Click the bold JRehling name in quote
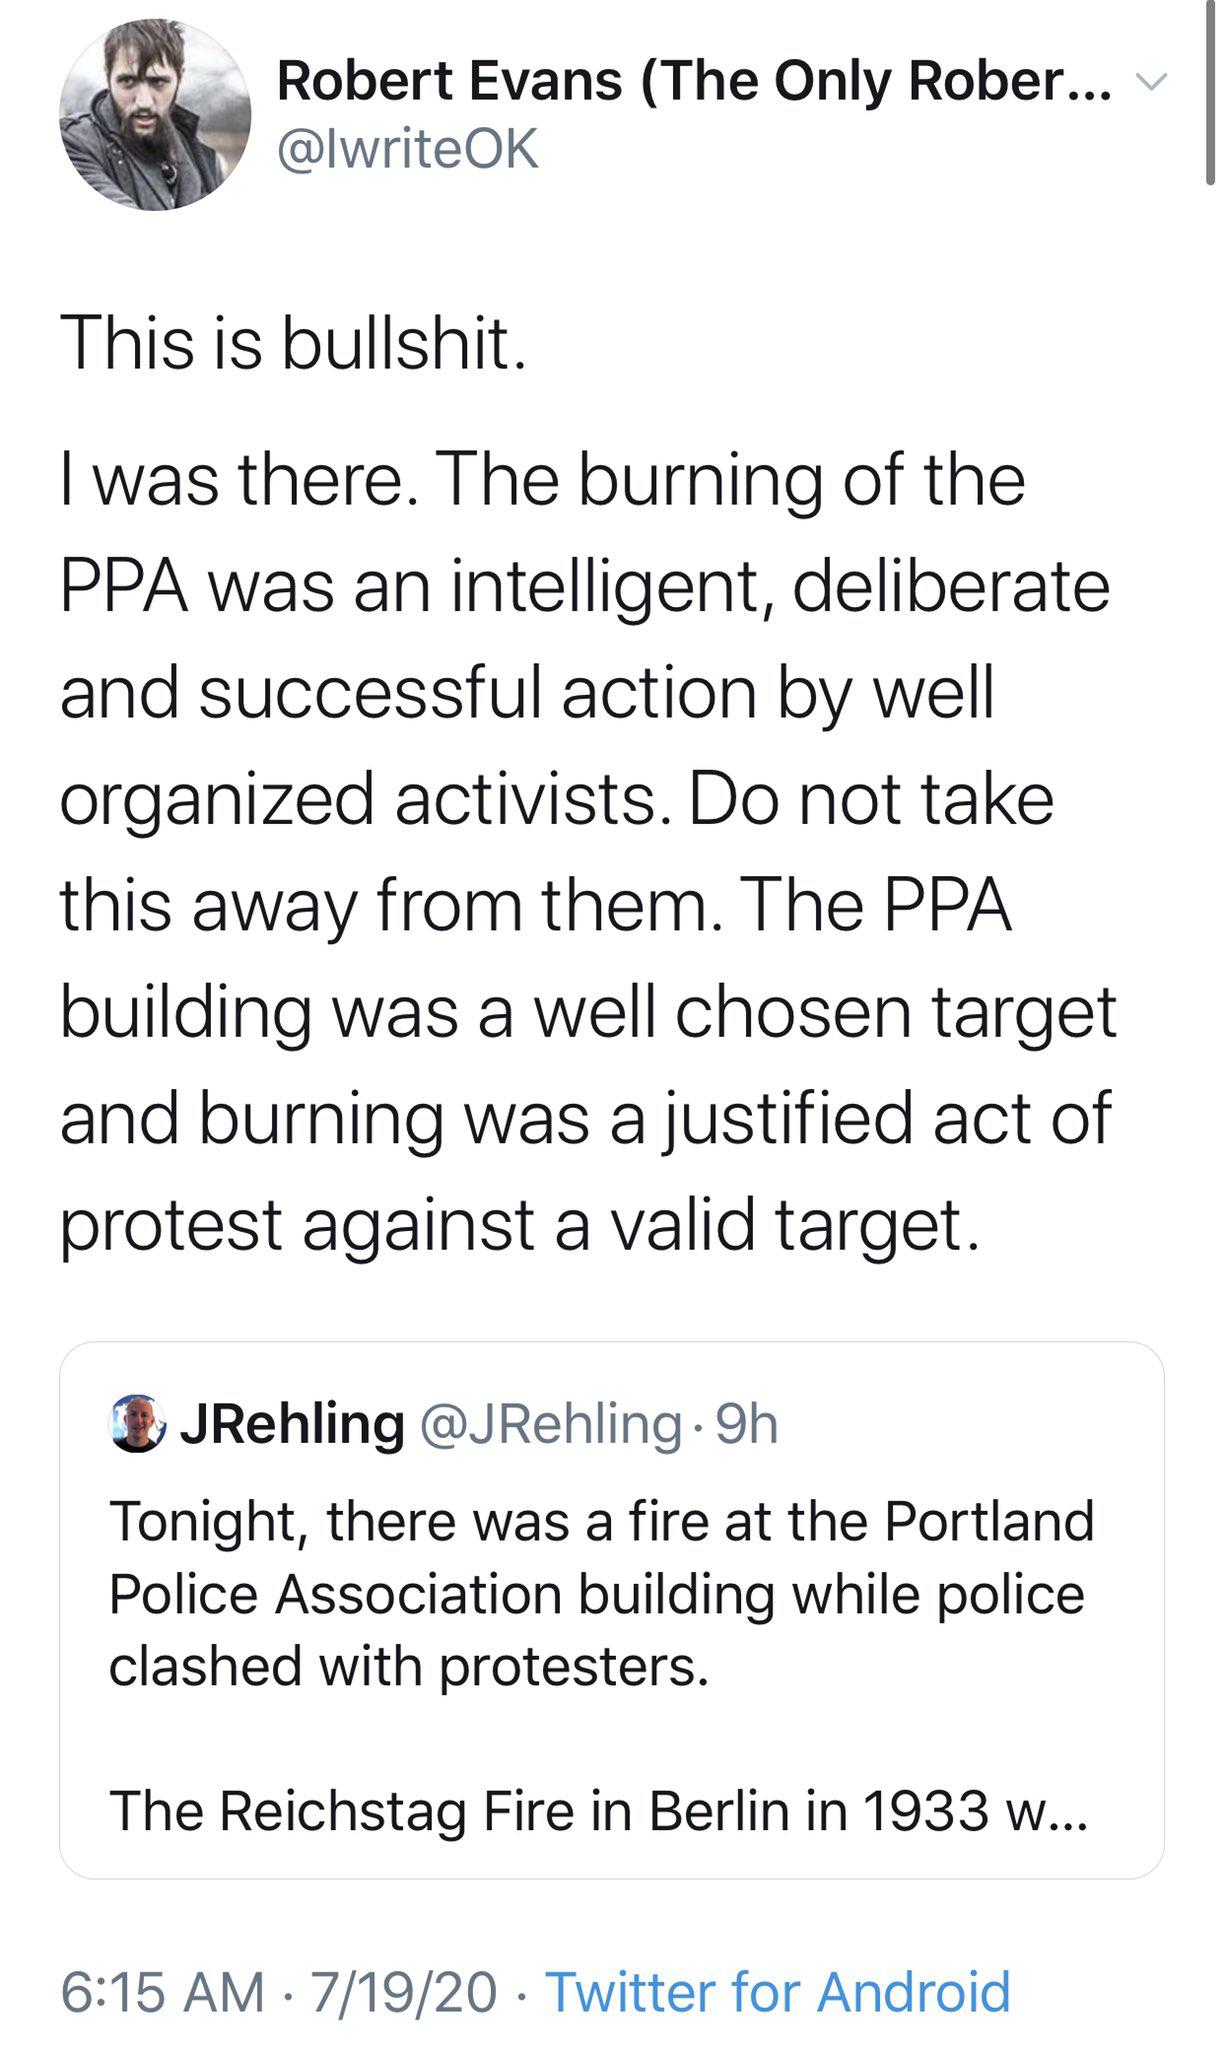 pos(292,1423)
